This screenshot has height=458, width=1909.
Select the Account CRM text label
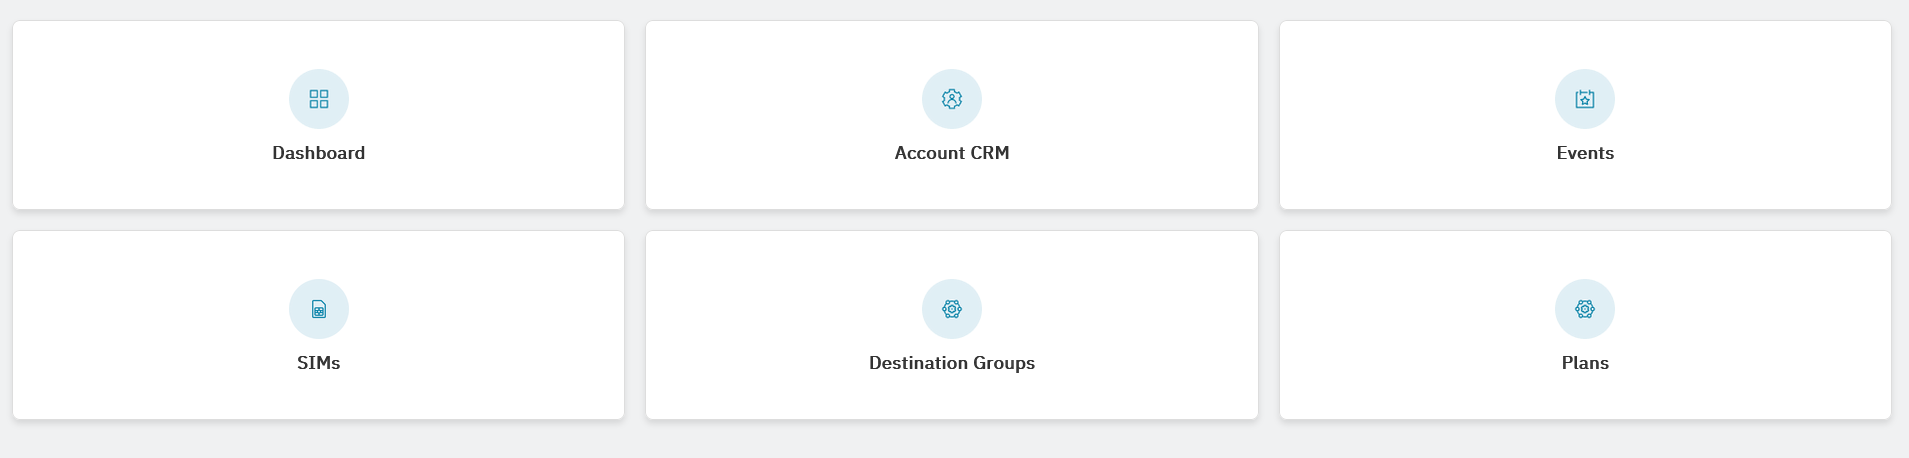[951, 153]
